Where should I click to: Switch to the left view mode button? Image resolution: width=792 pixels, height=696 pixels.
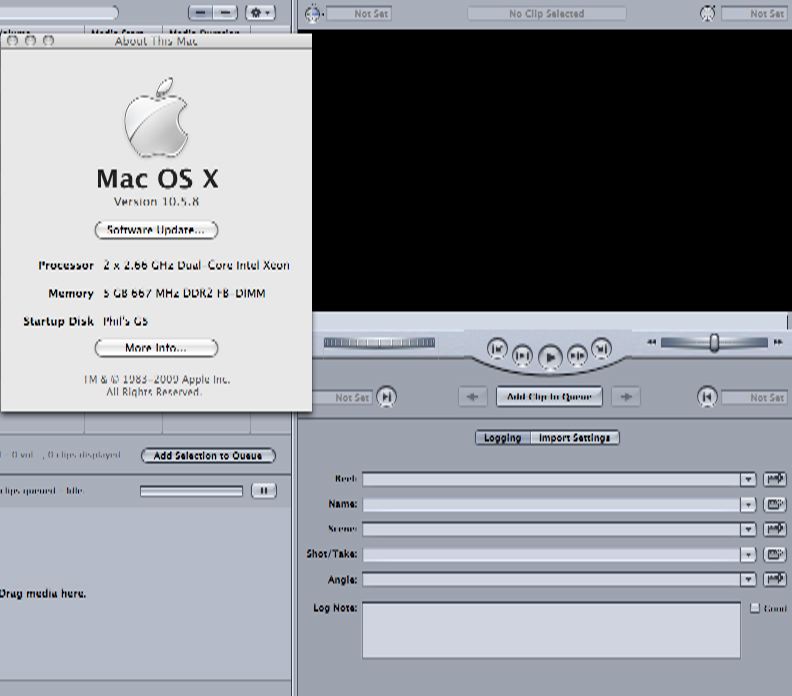(x=201, y=13)
